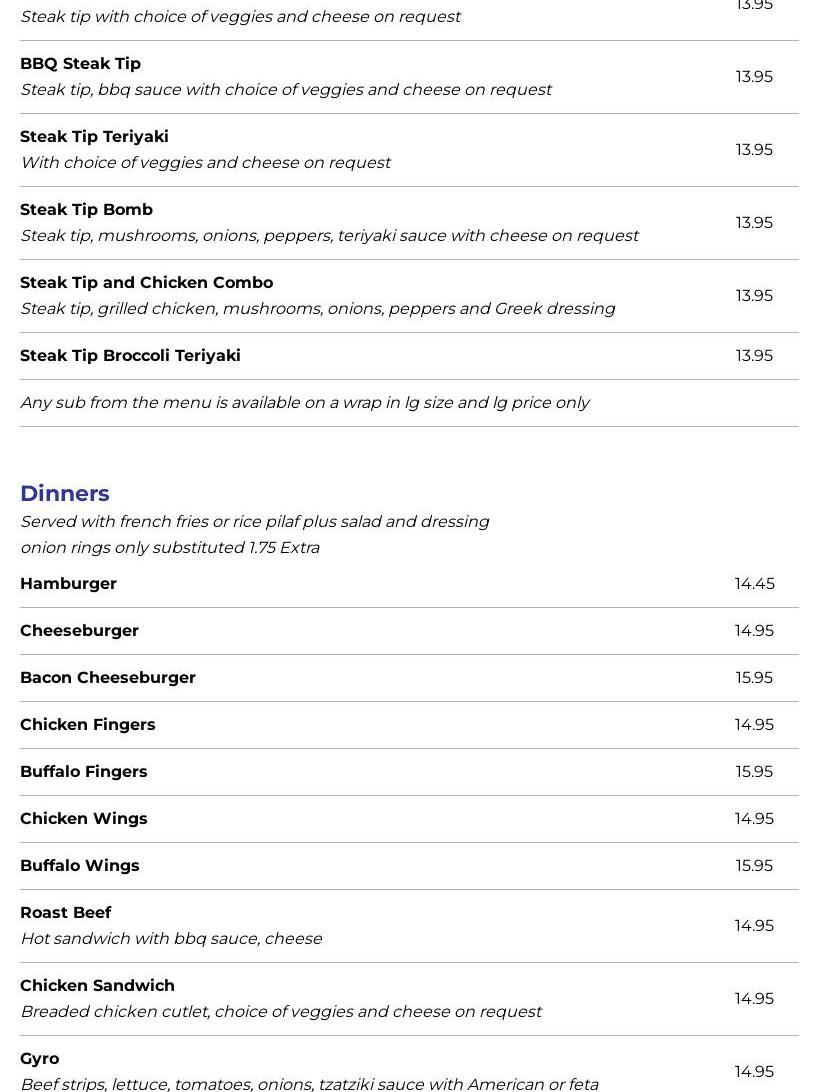This screenshot has width=819, height=1092.
Task: Click the Dinners section heading
Action: click(65, 493)
